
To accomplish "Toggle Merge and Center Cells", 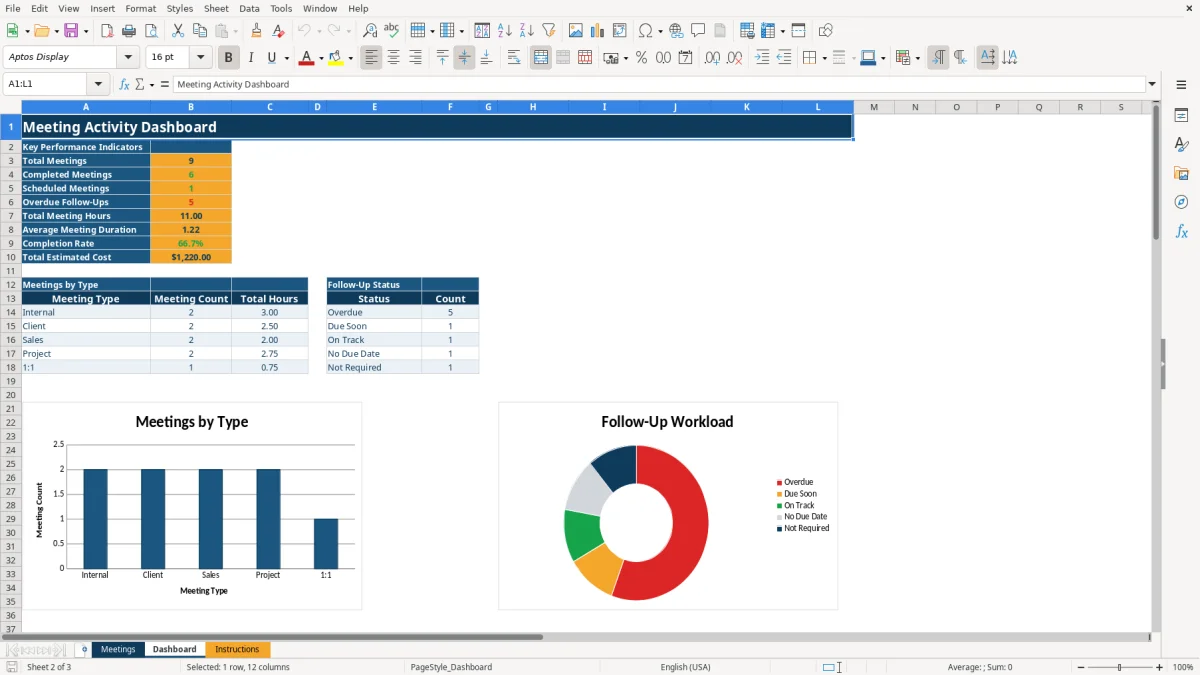I will point(541,58).
